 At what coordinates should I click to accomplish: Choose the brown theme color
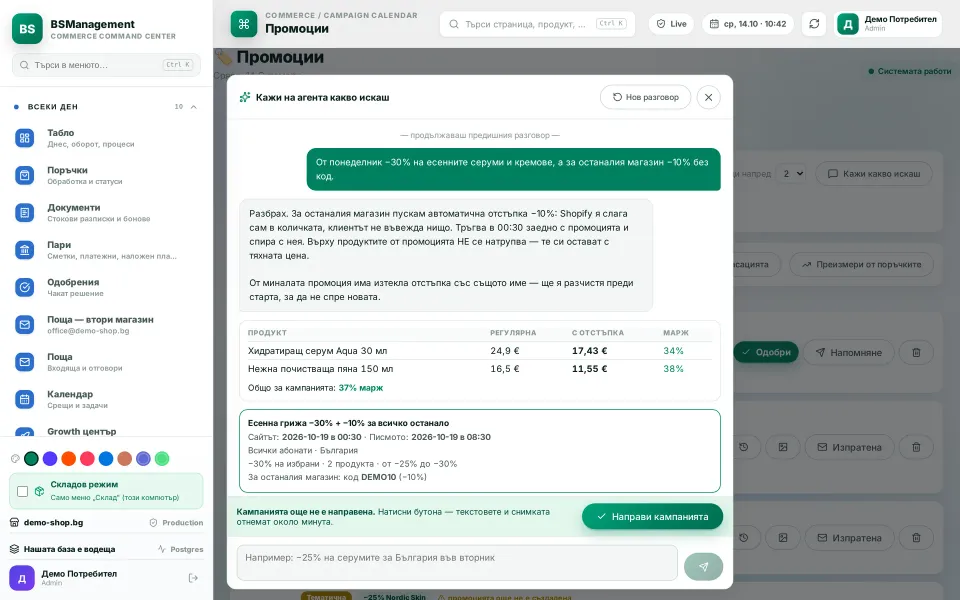pos(125,459)
